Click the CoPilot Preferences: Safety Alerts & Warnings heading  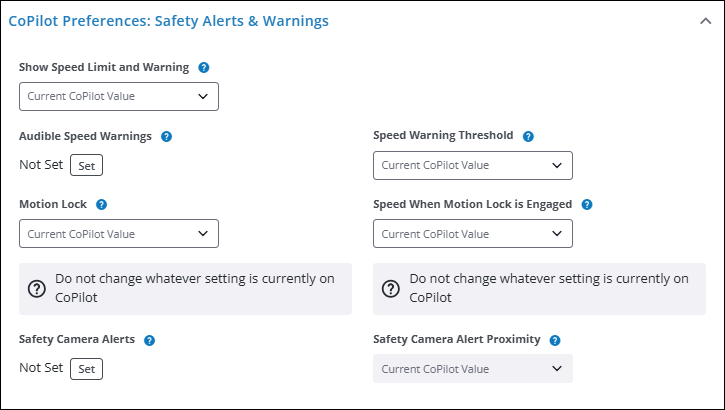point(168,20)
